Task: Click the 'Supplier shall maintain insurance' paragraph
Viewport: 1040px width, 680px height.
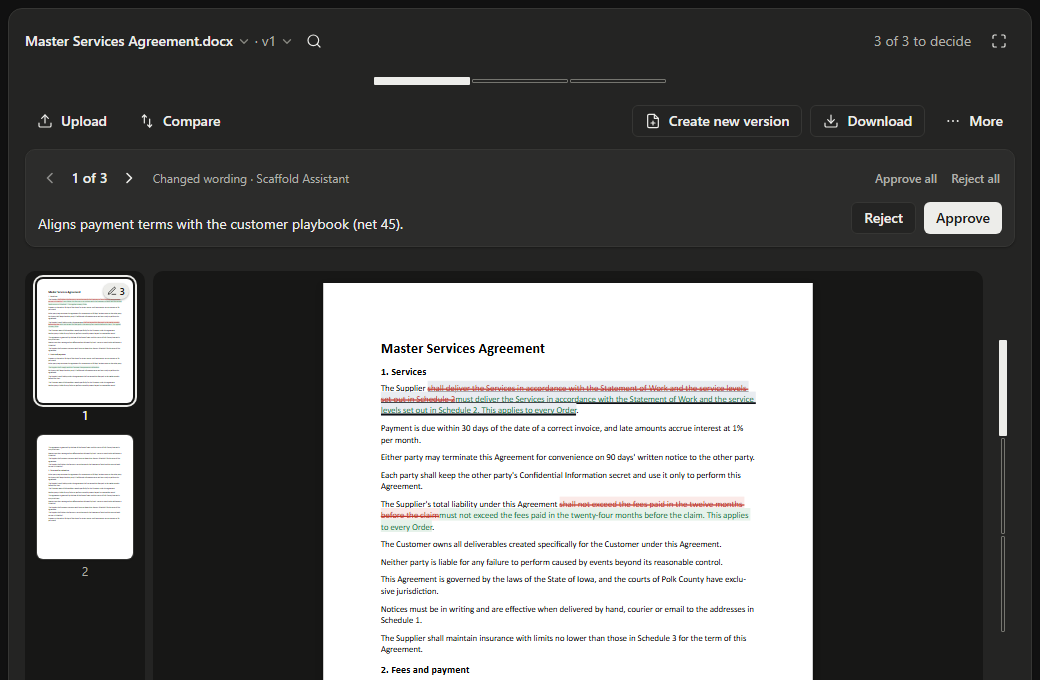Action: tap(563, 644)
